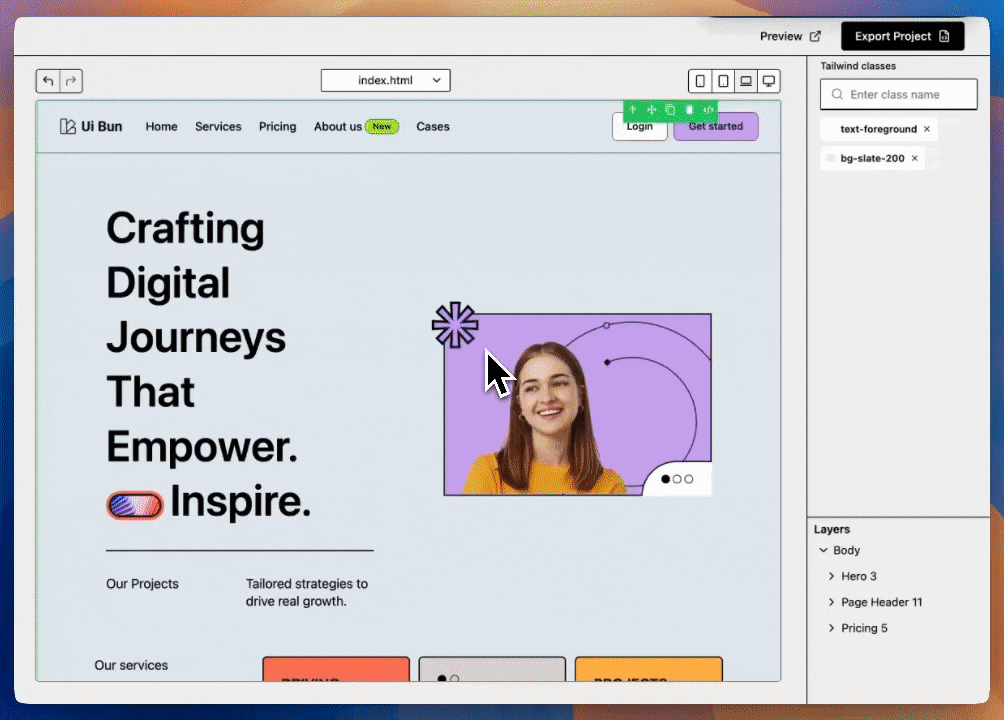Delete element using green toolbar trash icon
The width and height of the screenshot is (1004, 720).
pos(689,110)
